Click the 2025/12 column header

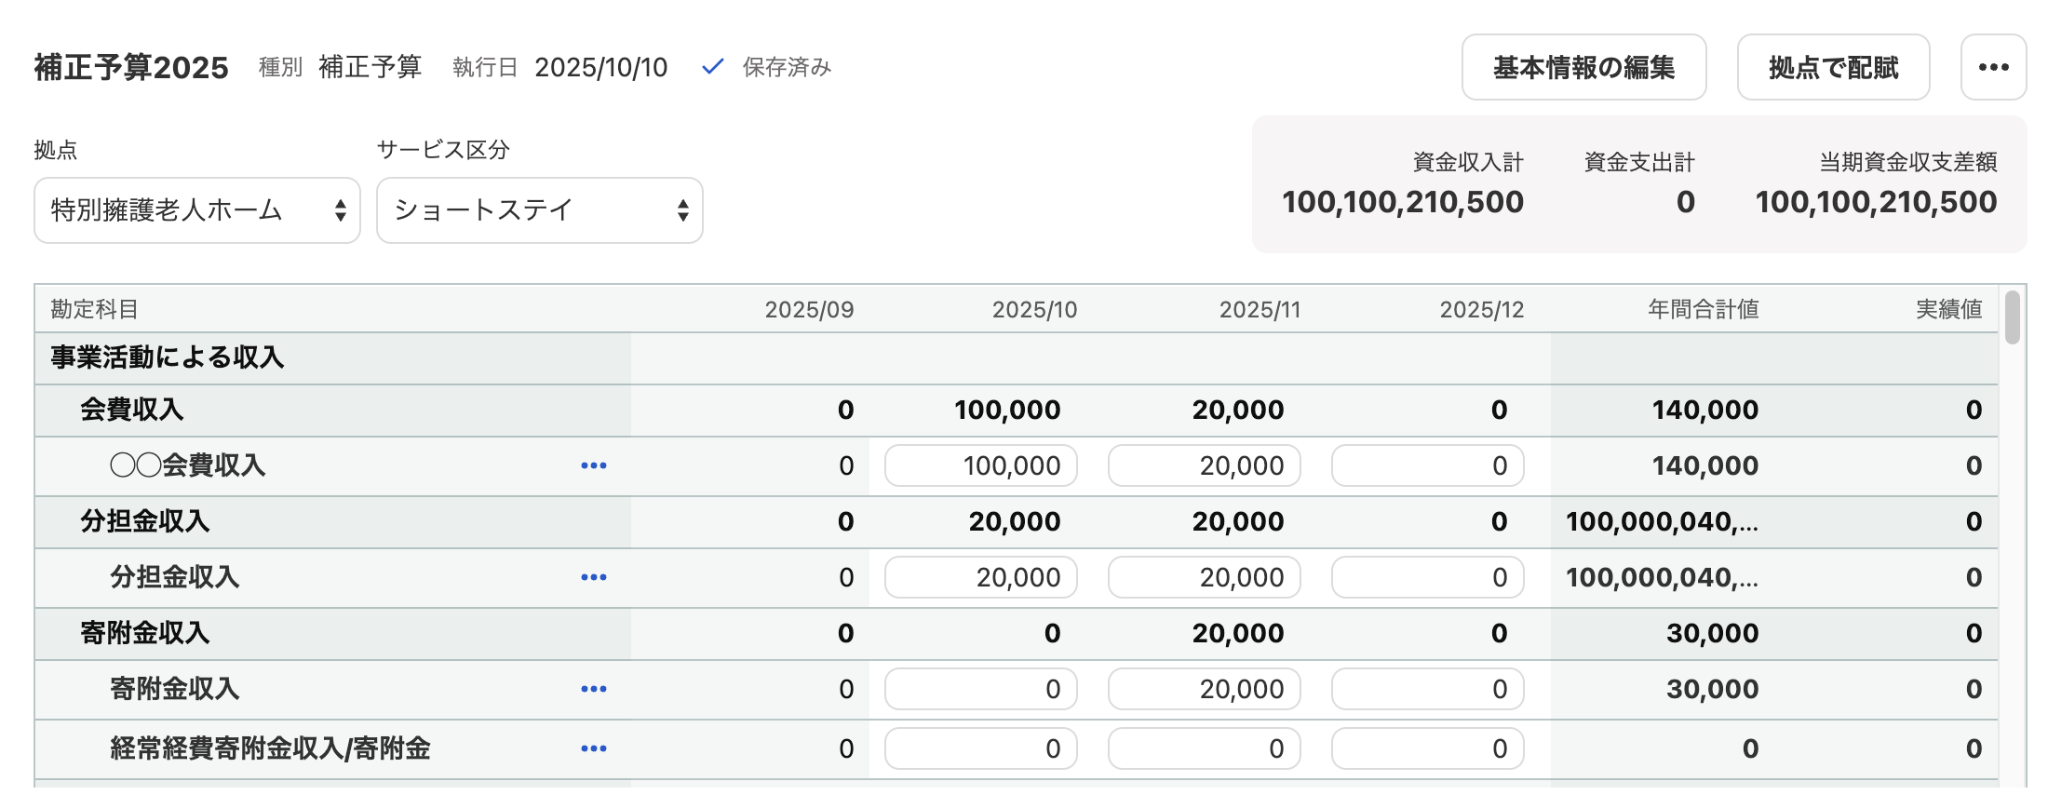[x=1482, y=310]
